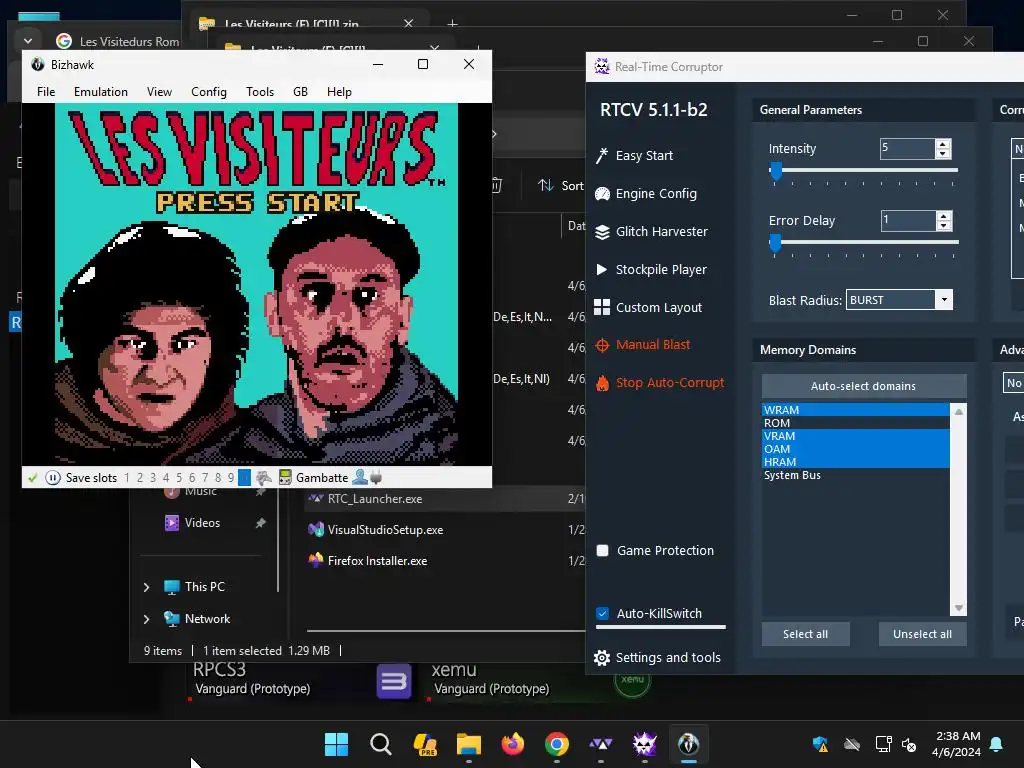Open Easy Start in Real-Time Corruptor

pyautogui.click(x=634, y=155)
